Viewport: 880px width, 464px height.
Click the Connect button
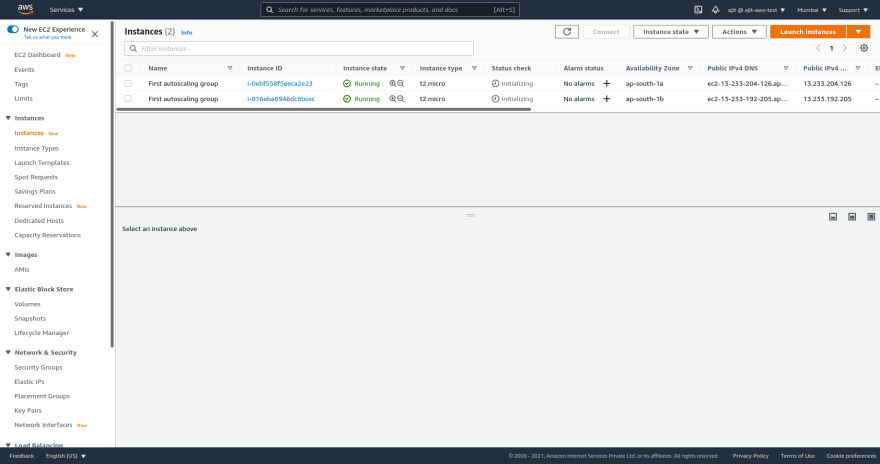(x=606, y=32)
